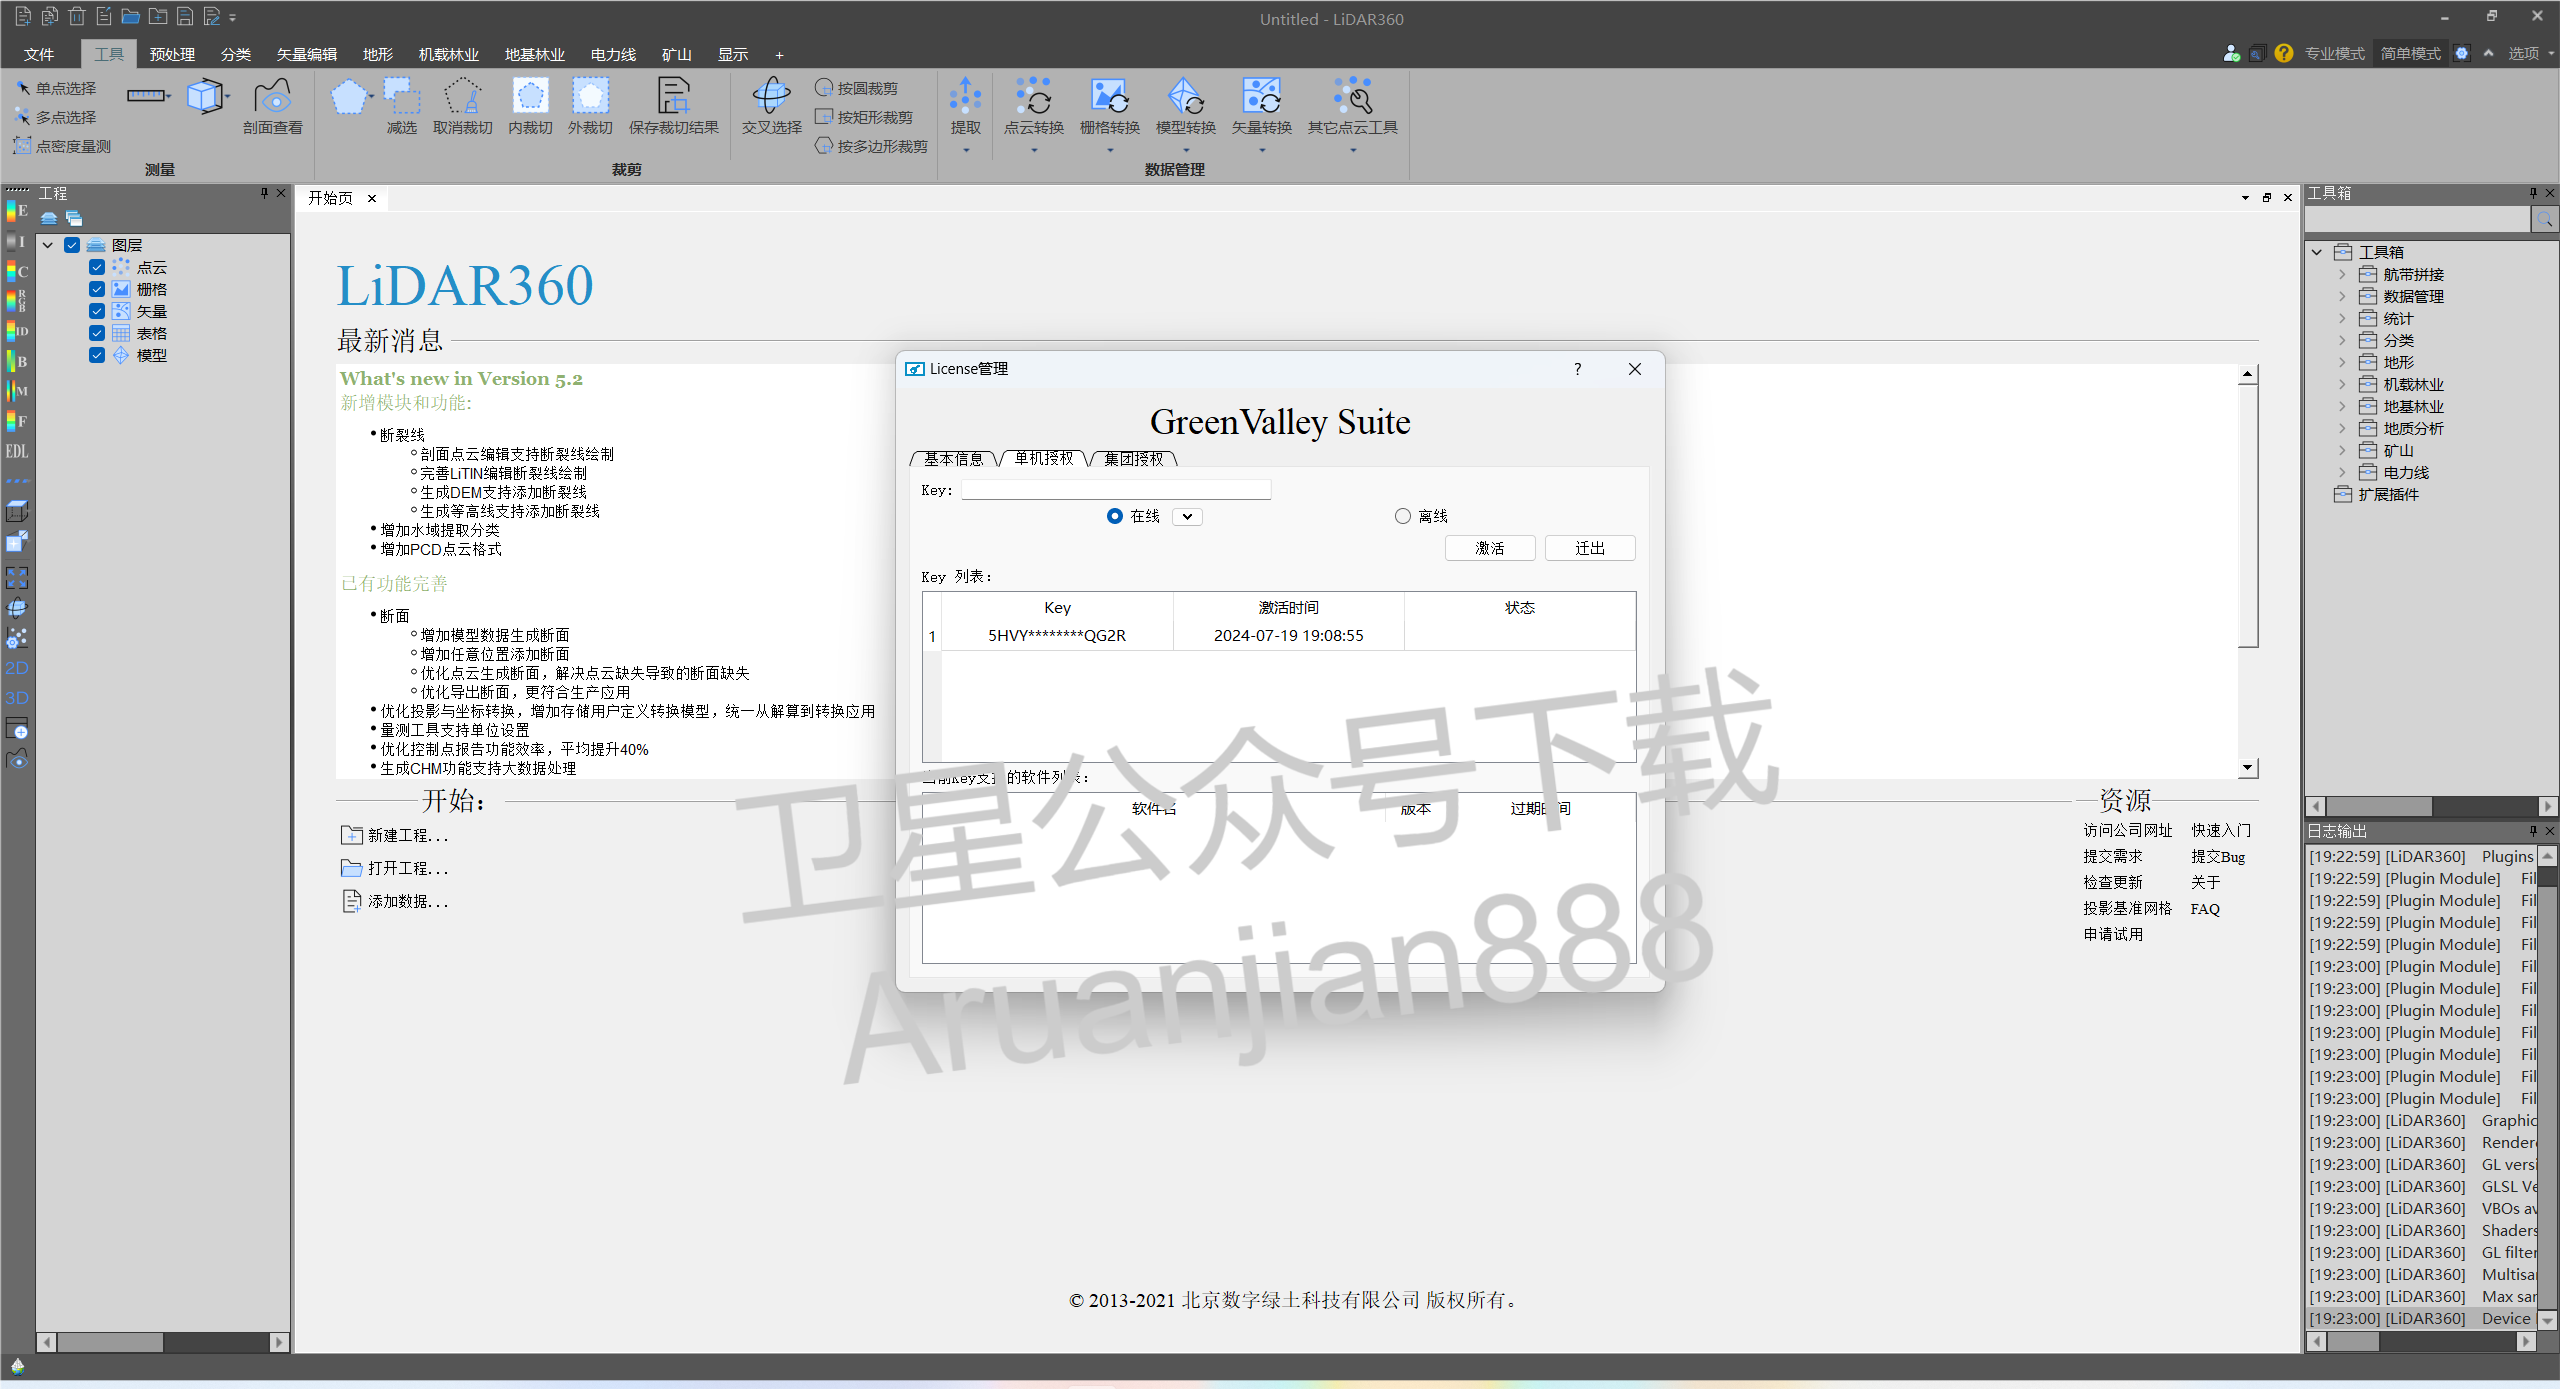Open the 集团授权 tab in License dialog
The width and height of the screenshot is (2560, 1389).
[x=1134, y=458]
